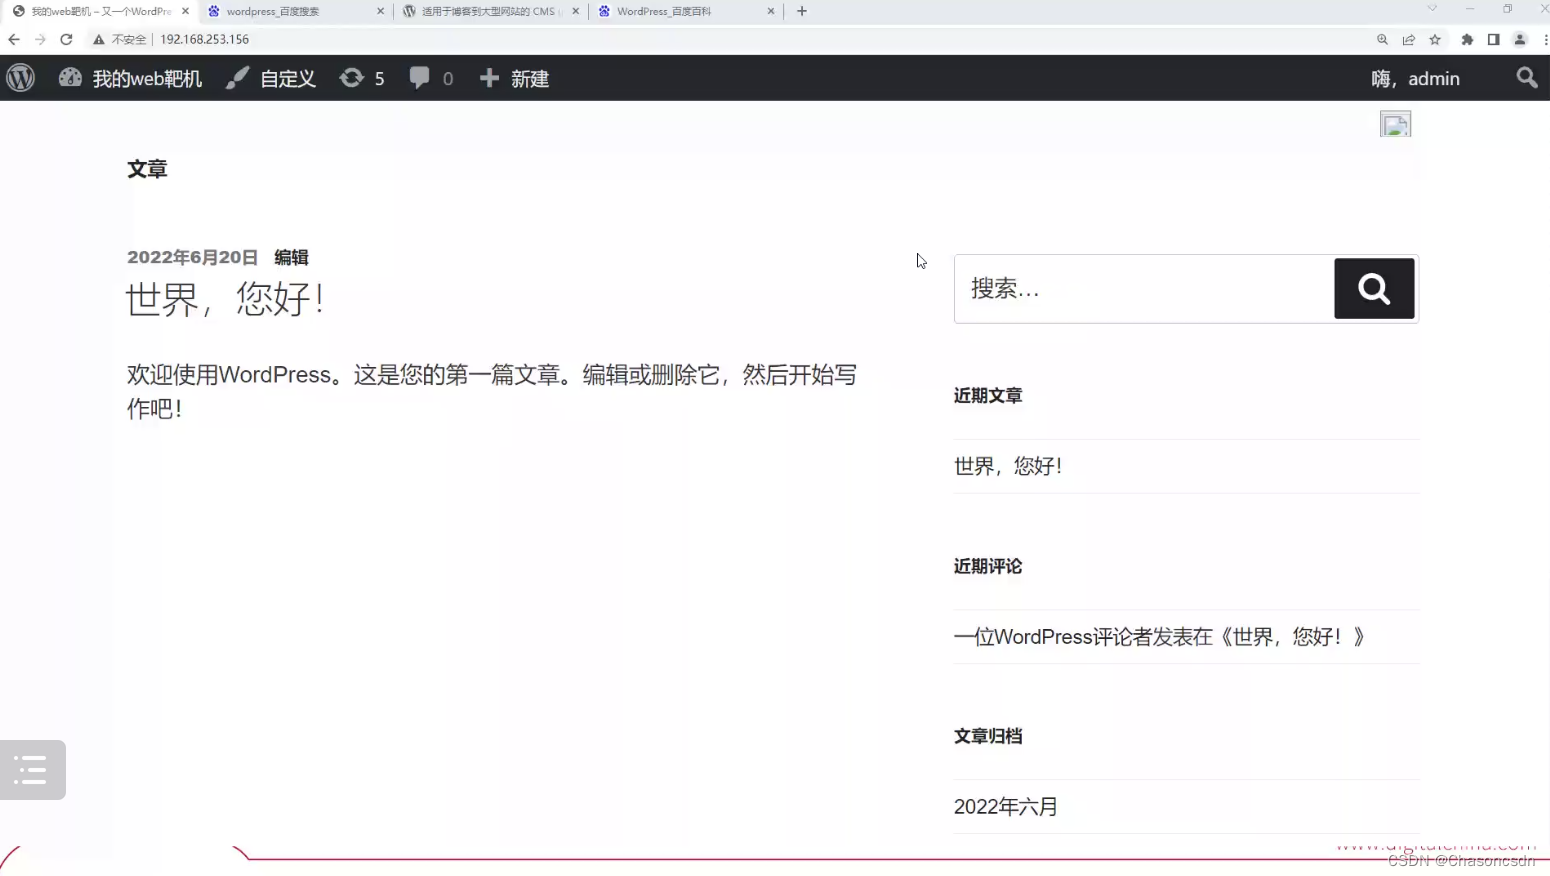Click the broken image placeholder below admin
1550x876 pixels.
(1395, 124)
